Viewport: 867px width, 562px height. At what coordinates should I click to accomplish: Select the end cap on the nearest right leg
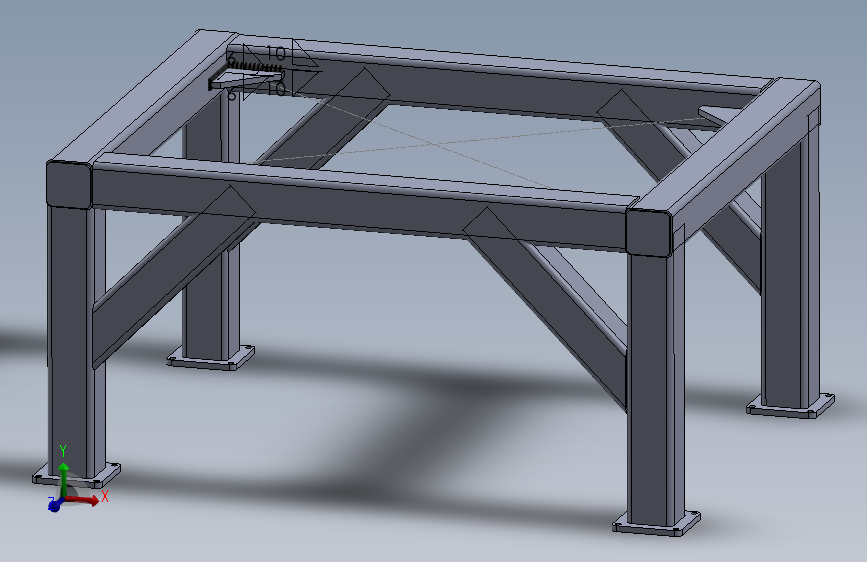click(649, 232)
